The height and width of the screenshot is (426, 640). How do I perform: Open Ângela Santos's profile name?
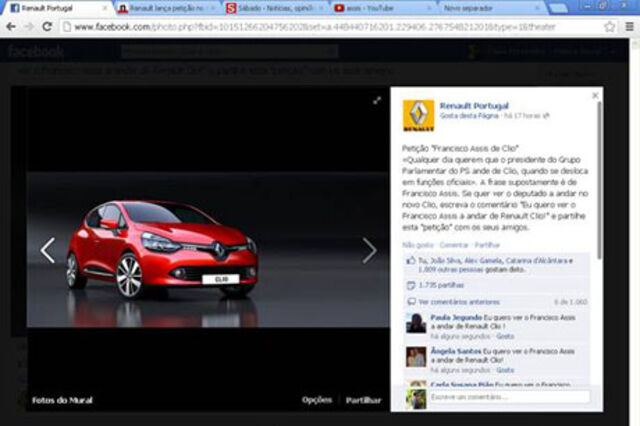(456, 351)
